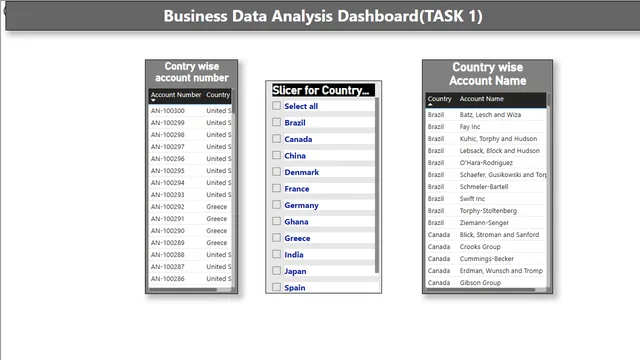Select the AN-100286 cell
Screen dimensions: 640x360
[x=168, y=279]
